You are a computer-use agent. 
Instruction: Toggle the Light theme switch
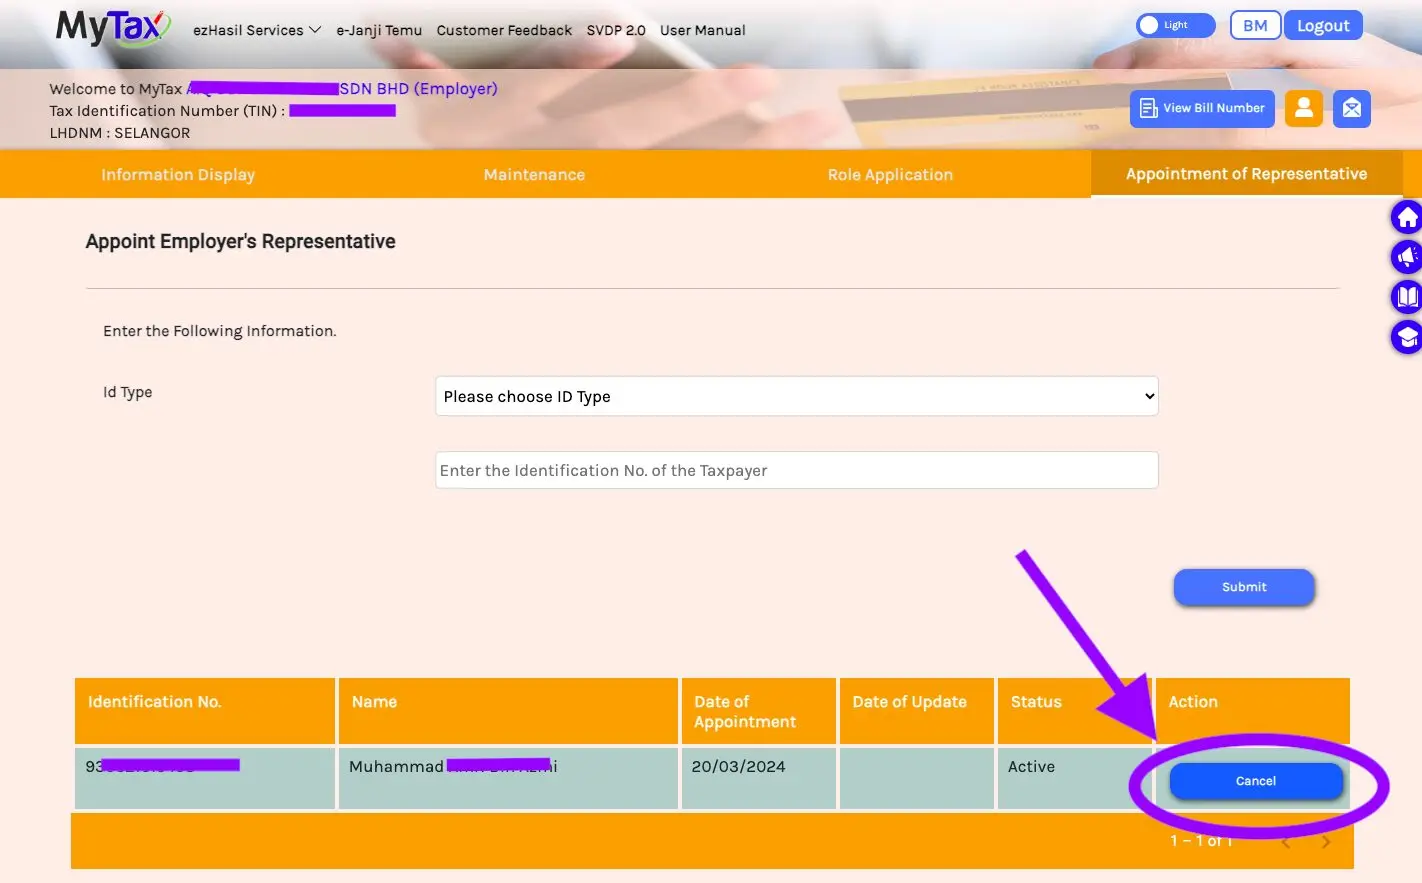1175,25
